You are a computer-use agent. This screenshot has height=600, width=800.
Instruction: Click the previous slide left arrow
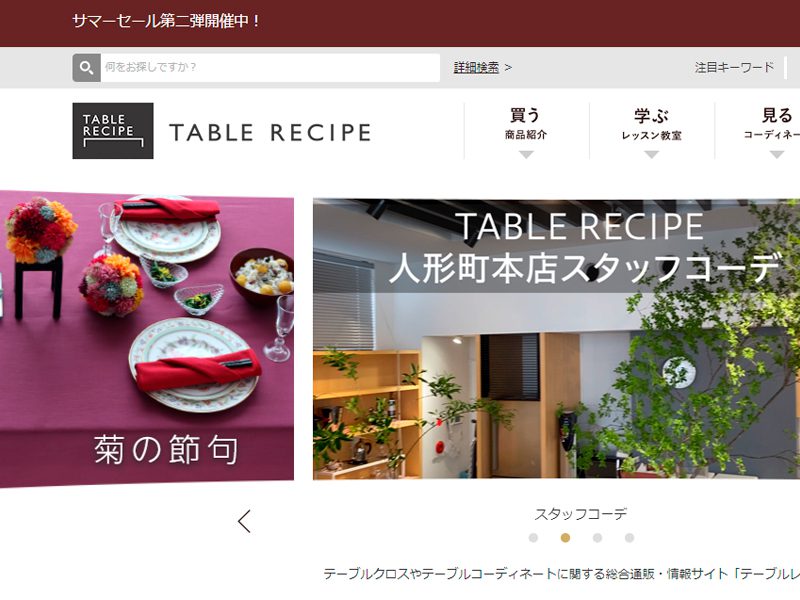[244, 521]
